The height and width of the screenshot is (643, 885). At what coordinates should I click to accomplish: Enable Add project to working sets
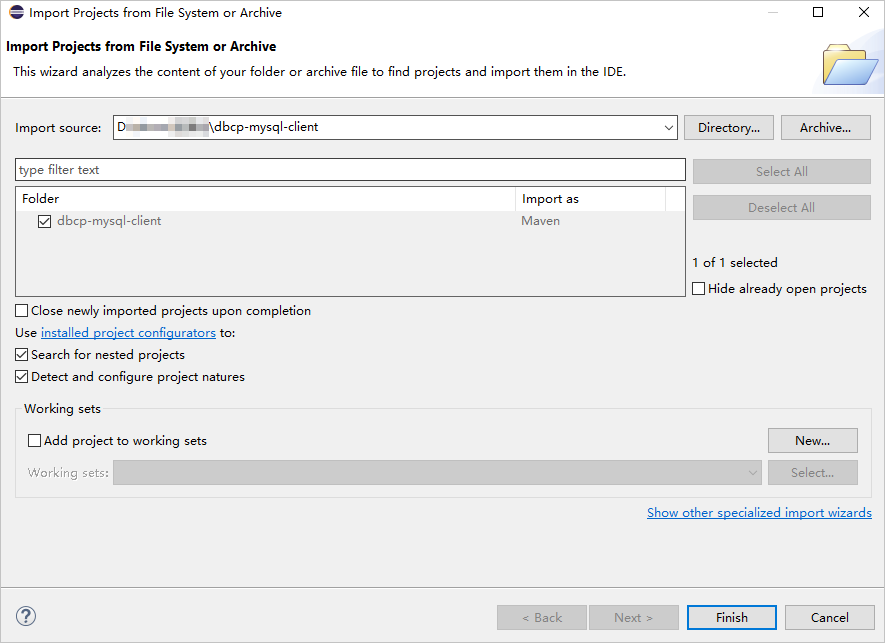tap(35, 441)
